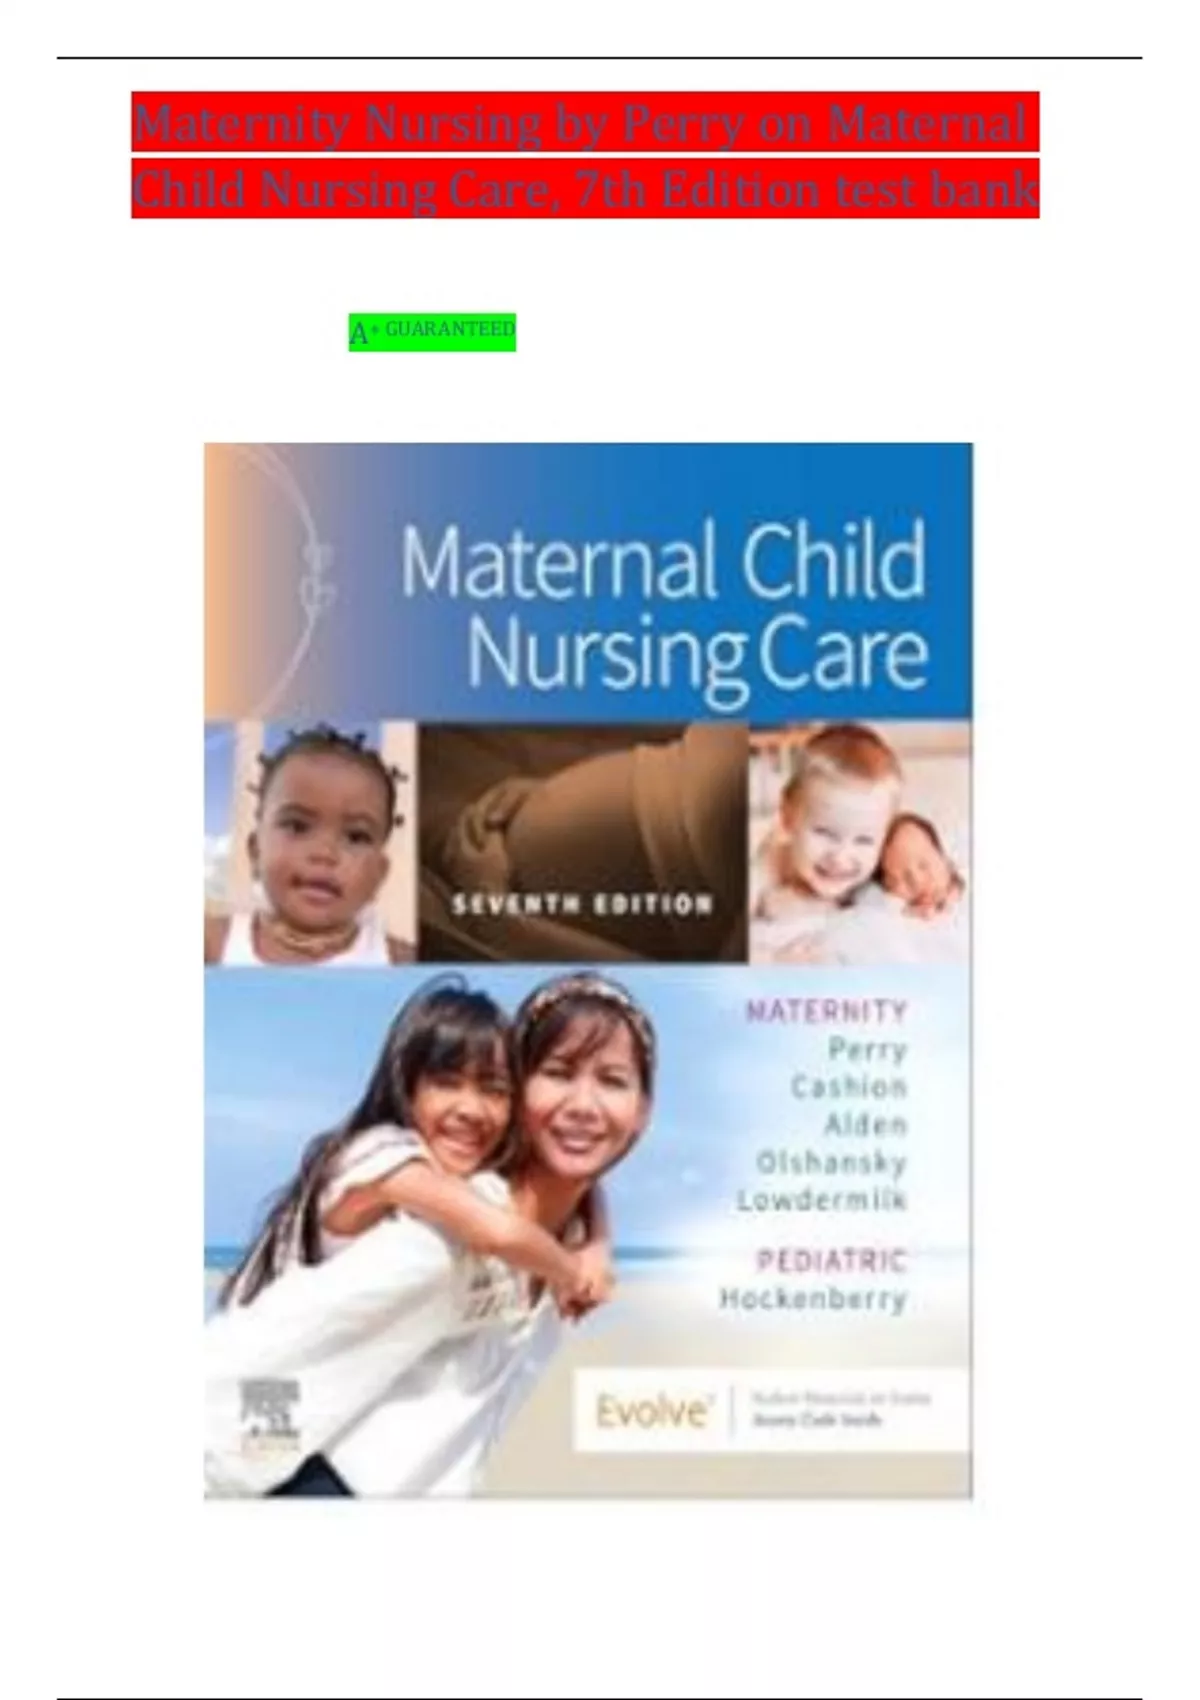Image resolution: width=1200 pixels, height=1700 pixels.
Task: Click the baby photo with beaded necklace
Action: pyautogui.click(x=310, y=843)
